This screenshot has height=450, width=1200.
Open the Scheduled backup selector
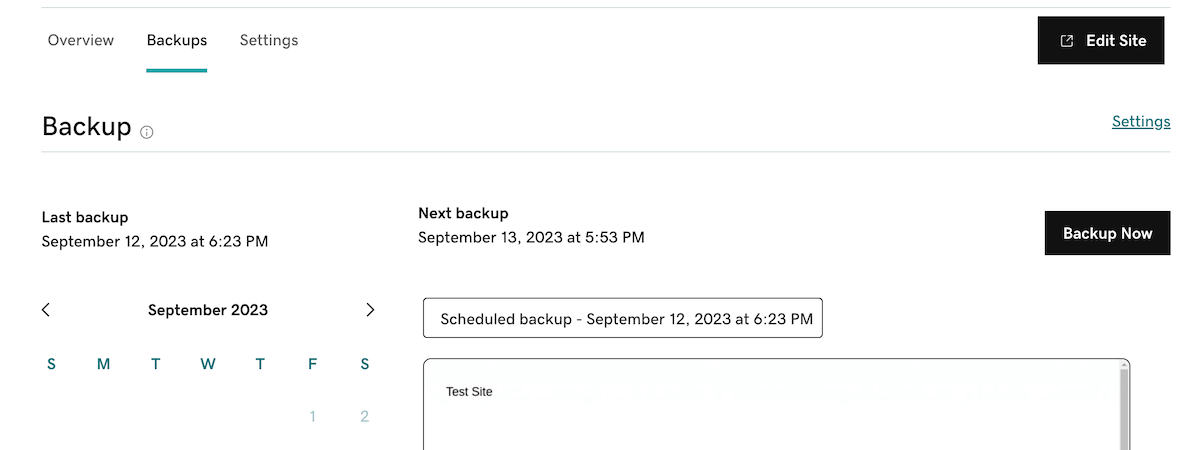click(x=622, y=318)
